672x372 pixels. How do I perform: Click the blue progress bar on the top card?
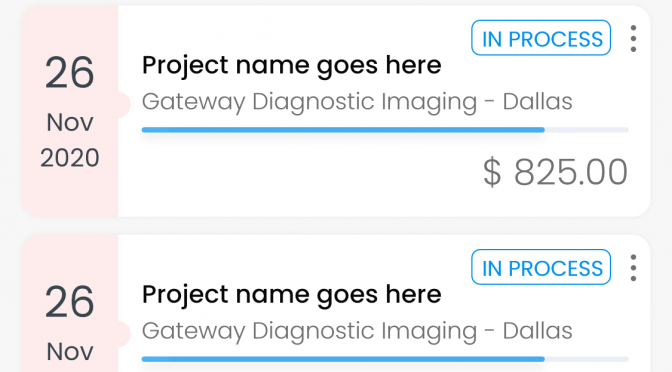click(x=343, y=130)
